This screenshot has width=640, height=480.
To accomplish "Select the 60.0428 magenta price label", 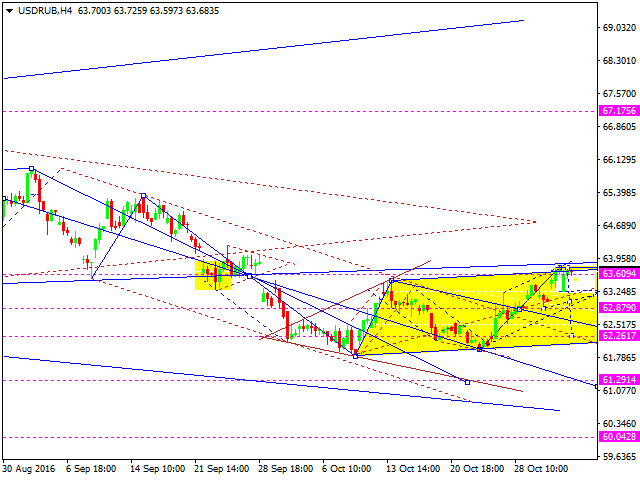I will 619,437.
